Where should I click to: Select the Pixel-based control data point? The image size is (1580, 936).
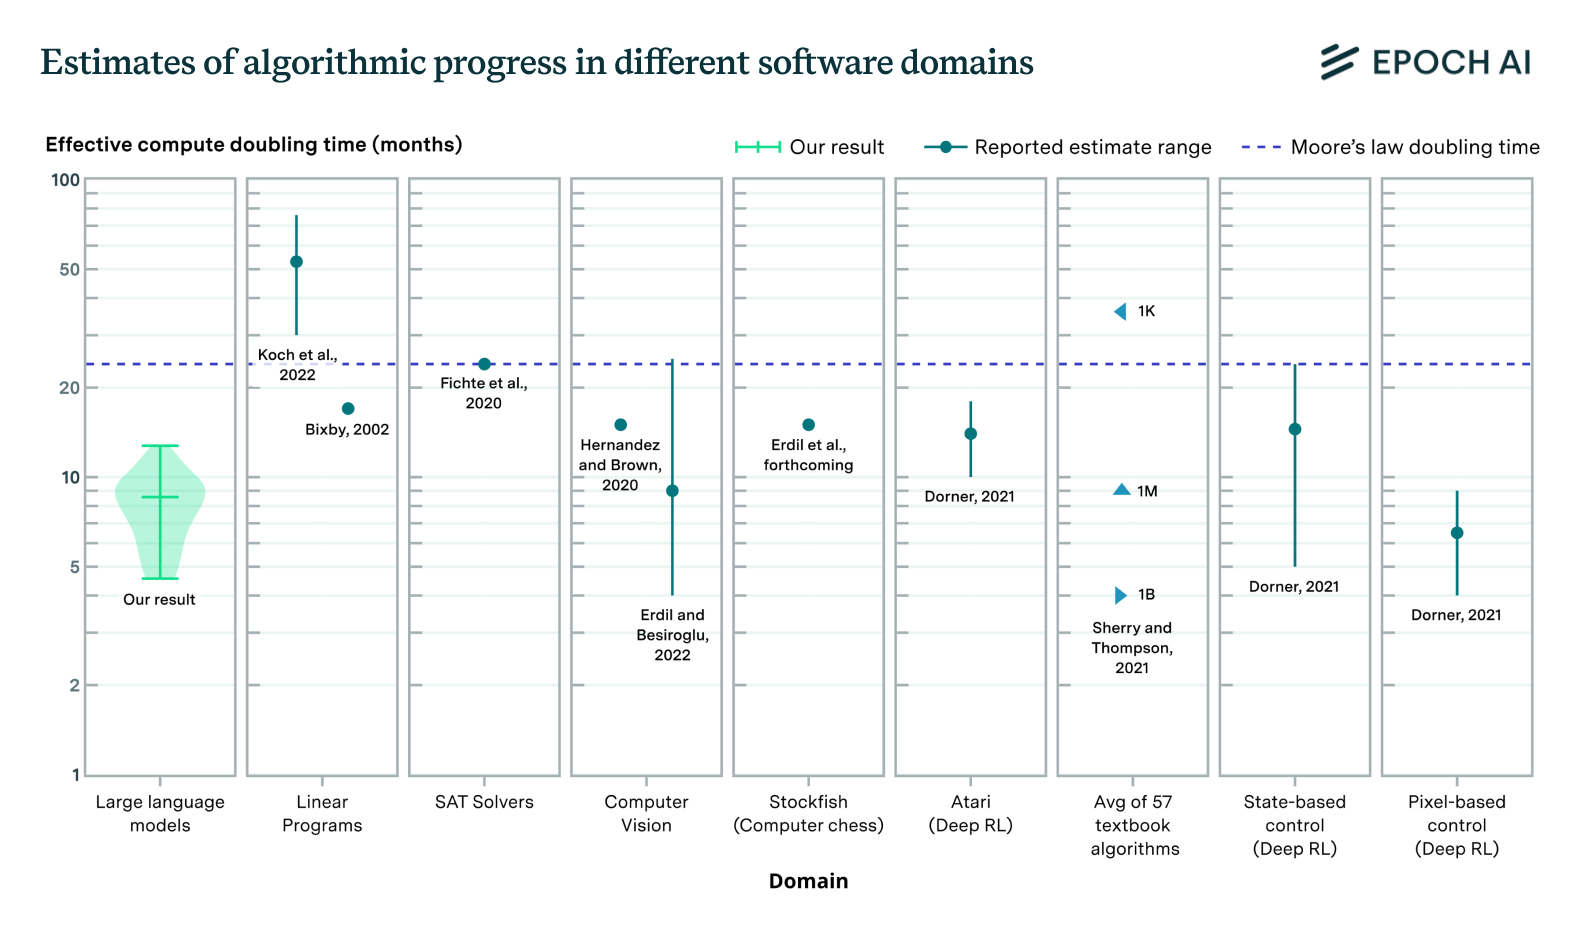(x=1457, y=533)
